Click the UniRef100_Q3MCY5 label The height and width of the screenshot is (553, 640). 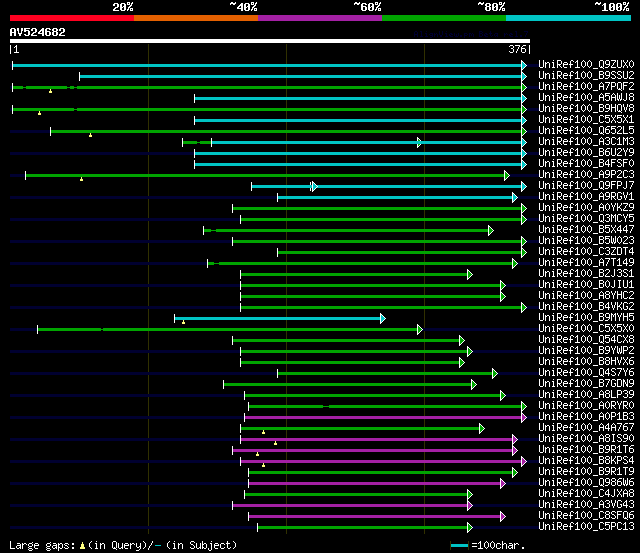pos(586,219)
